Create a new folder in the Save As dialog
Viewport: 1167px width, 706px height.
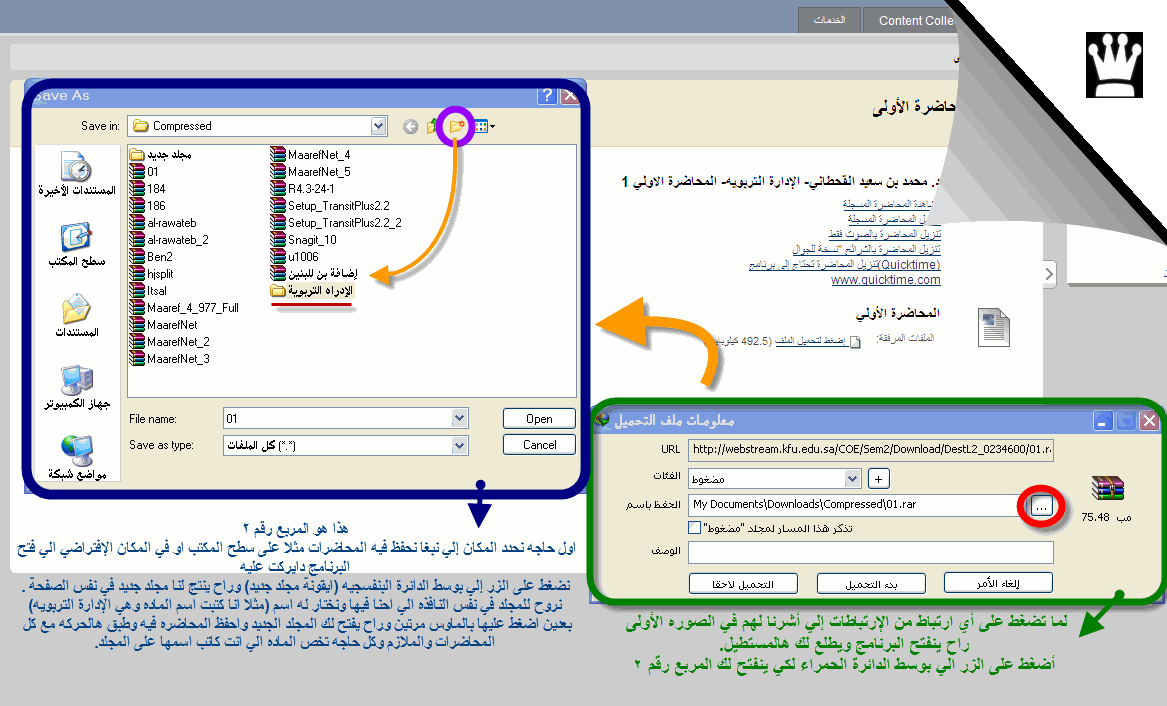[456, 126]
